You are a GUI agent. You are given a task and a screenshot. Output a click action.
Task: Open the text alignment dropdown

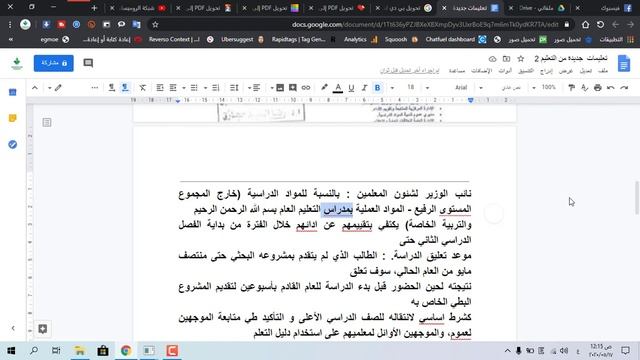click(253, 88)
